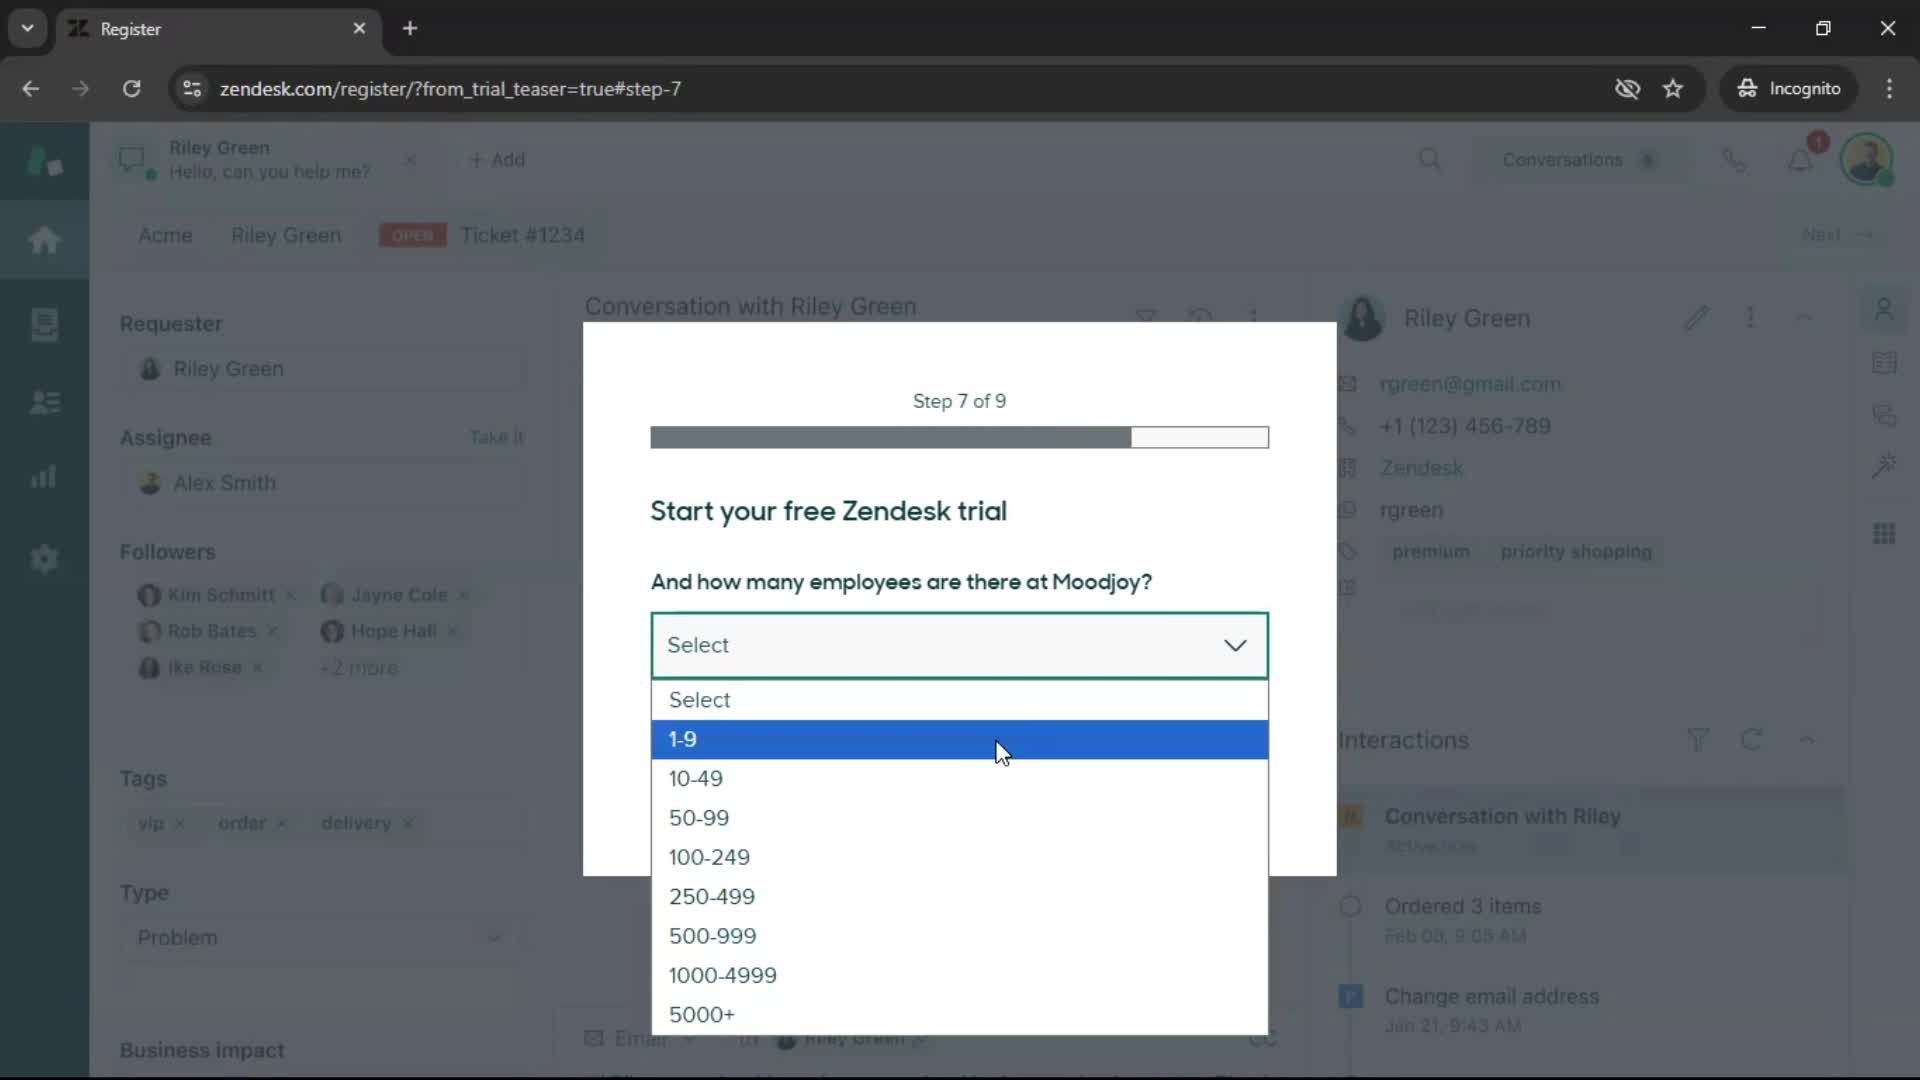Image resolution: width=1920 pixels, height=1080 pixels.
Task: Collapse the Interactions section chevron
Action: [x=1806, y=740]
